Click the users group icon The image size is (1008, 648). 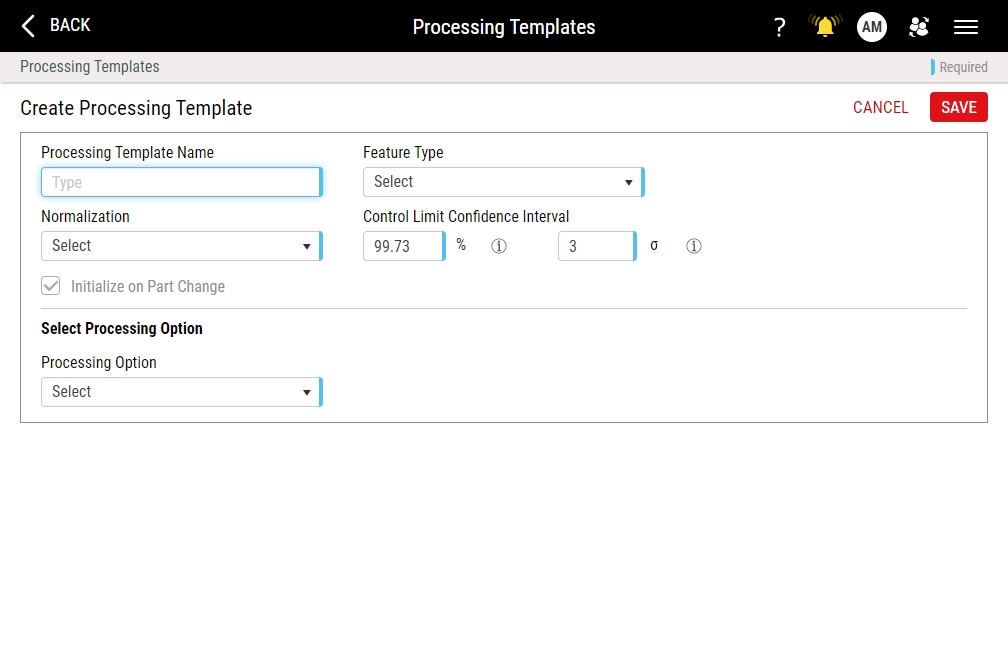click(x=919, y=27)
